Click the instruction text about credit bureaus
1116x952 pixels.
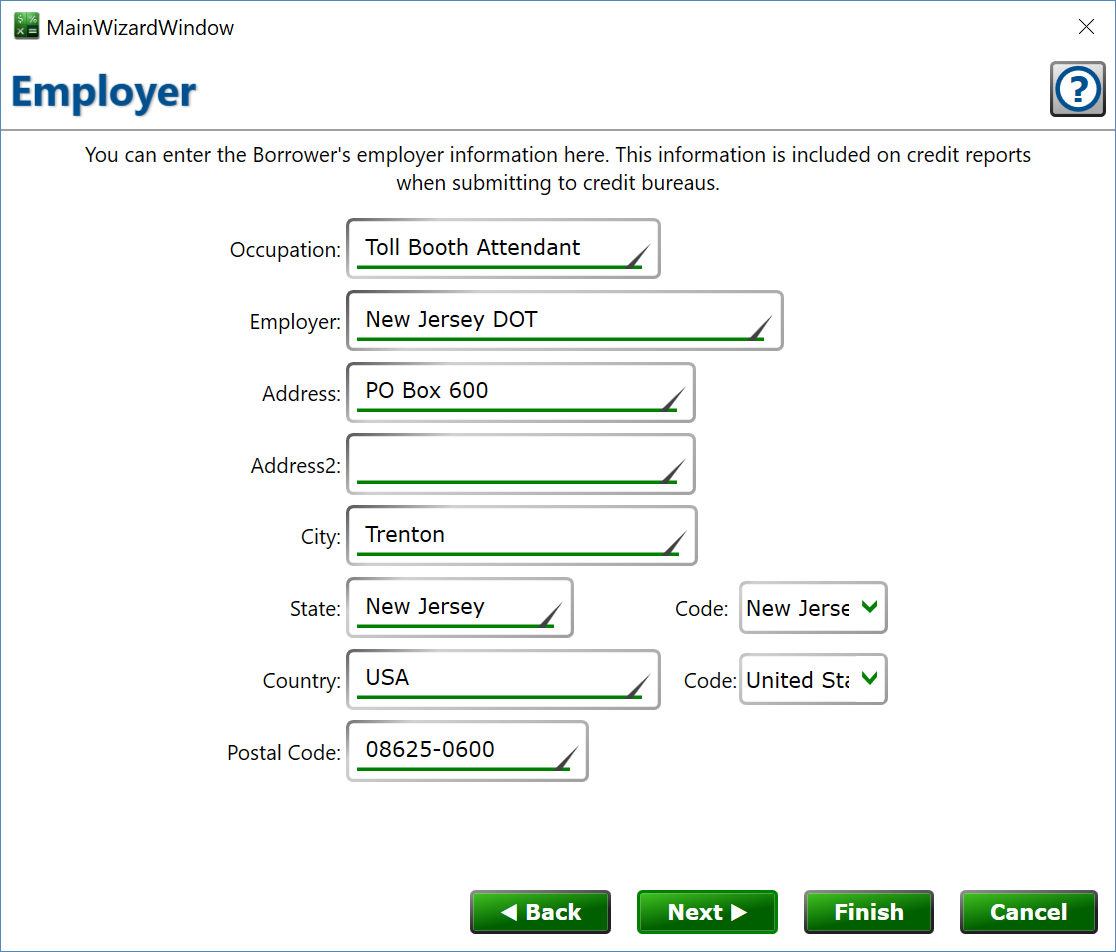(557, 169)
